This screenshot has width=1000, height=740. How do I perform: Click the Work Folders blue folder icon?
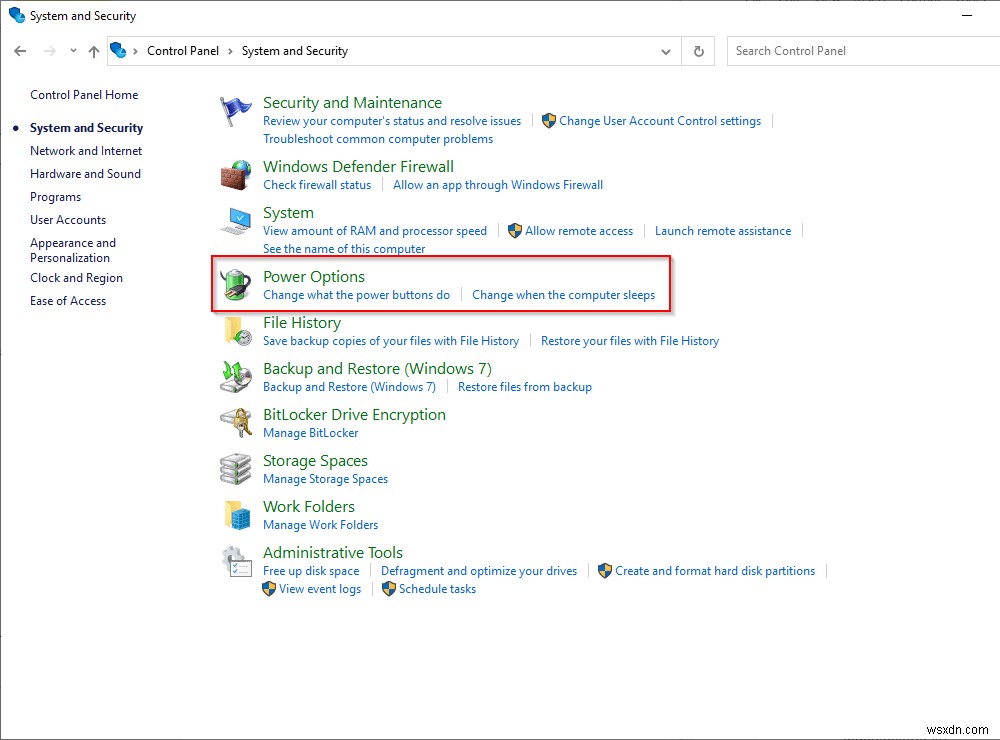pyautogui.click(x=237, y=515)
